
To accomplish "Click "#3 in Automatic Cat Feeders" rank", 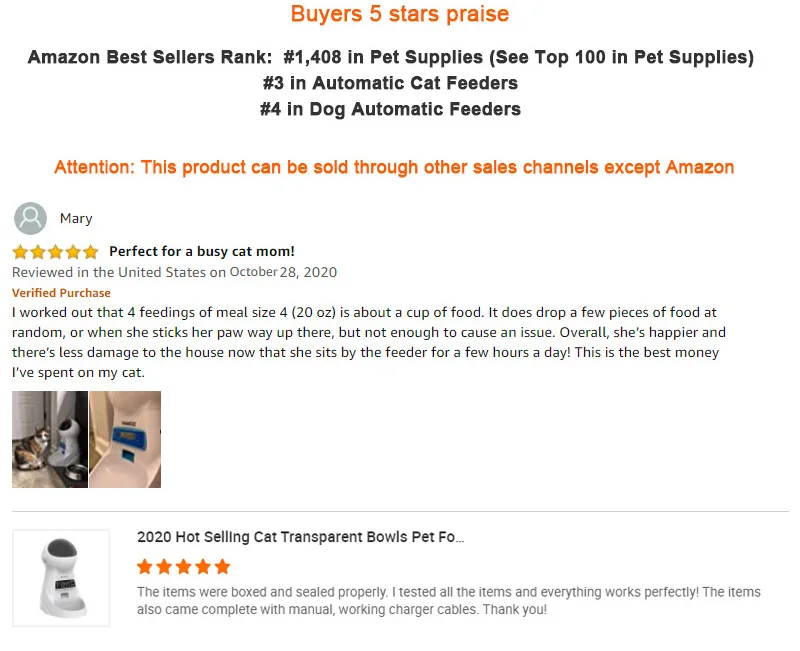I will click(x=390, y=83).
